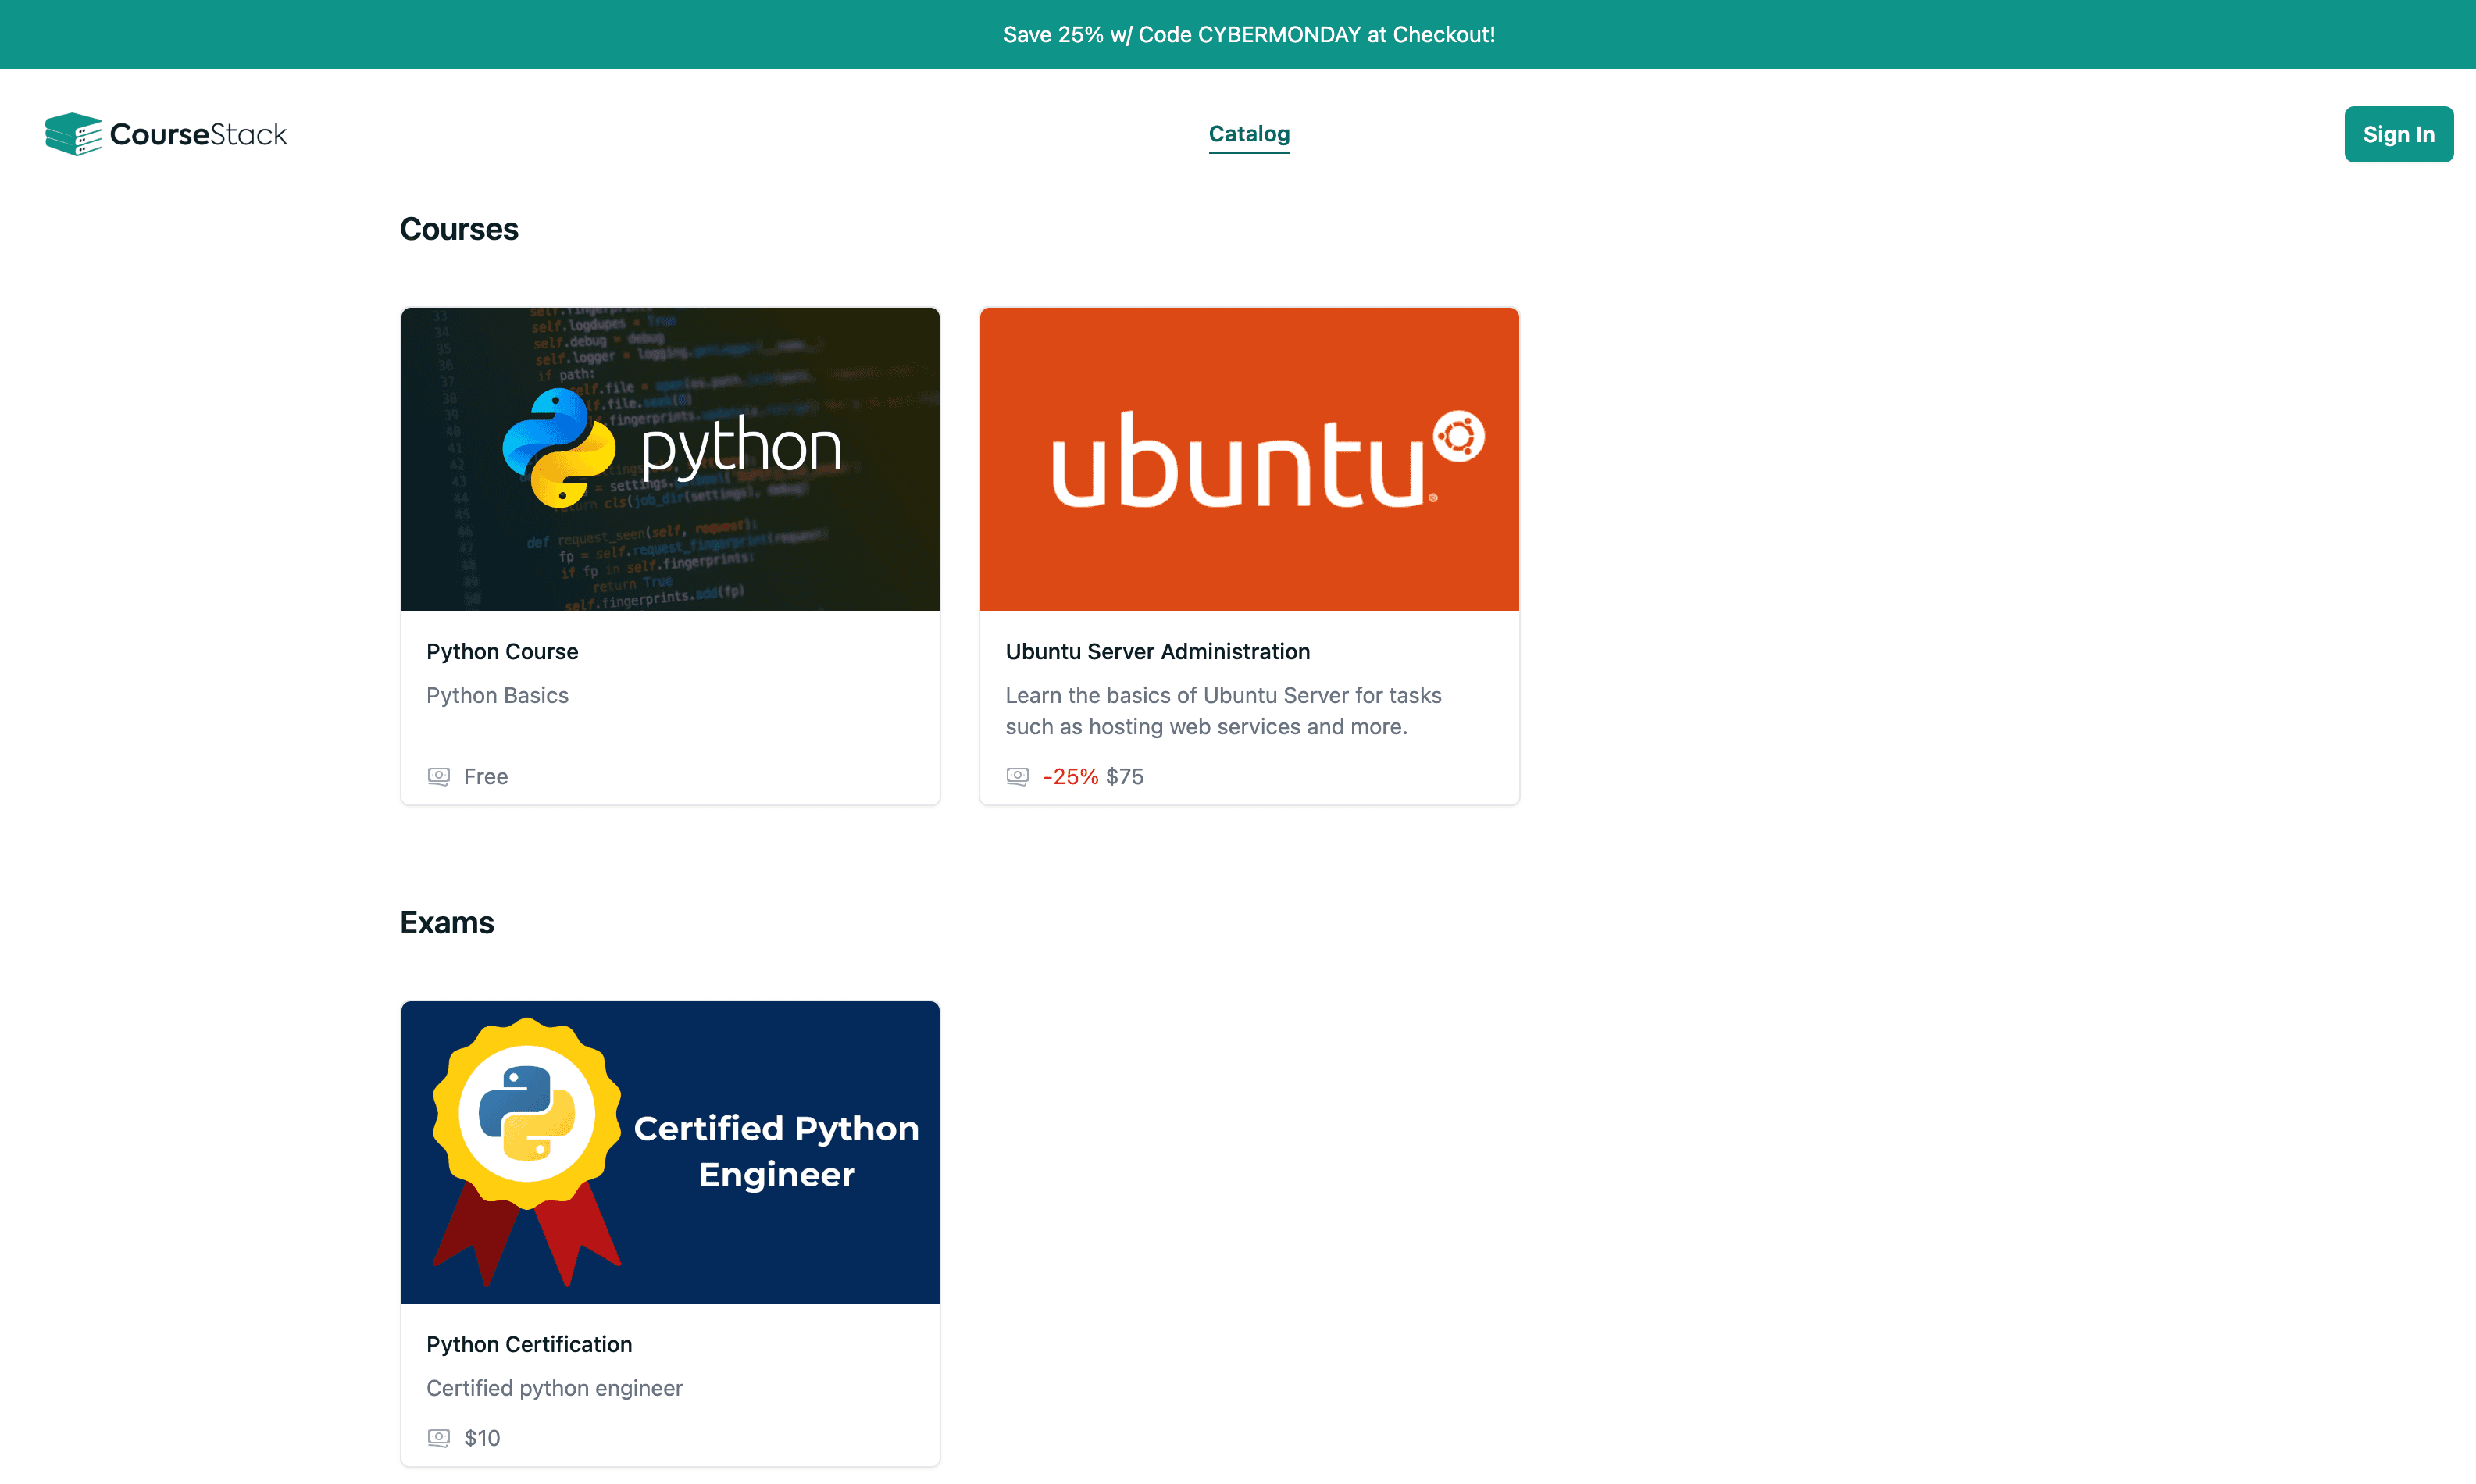Click the CYBERMONDAY promo banner text
The height and width of the screenshot is (1484, 2476).
coord(1249,34)
